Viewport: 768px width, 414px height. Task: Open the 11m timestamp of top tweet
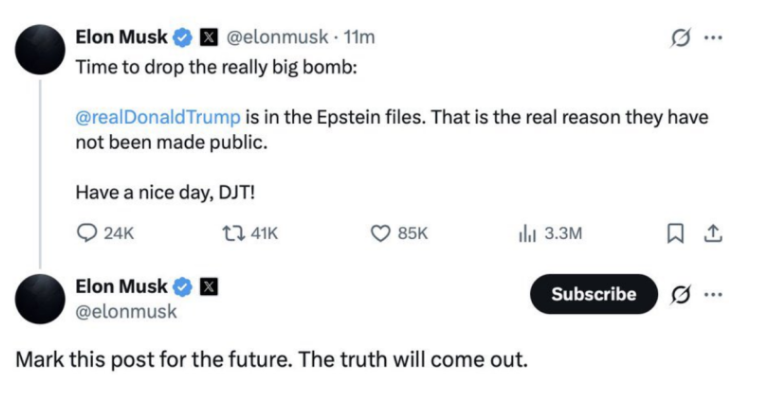tap(359, 38)
